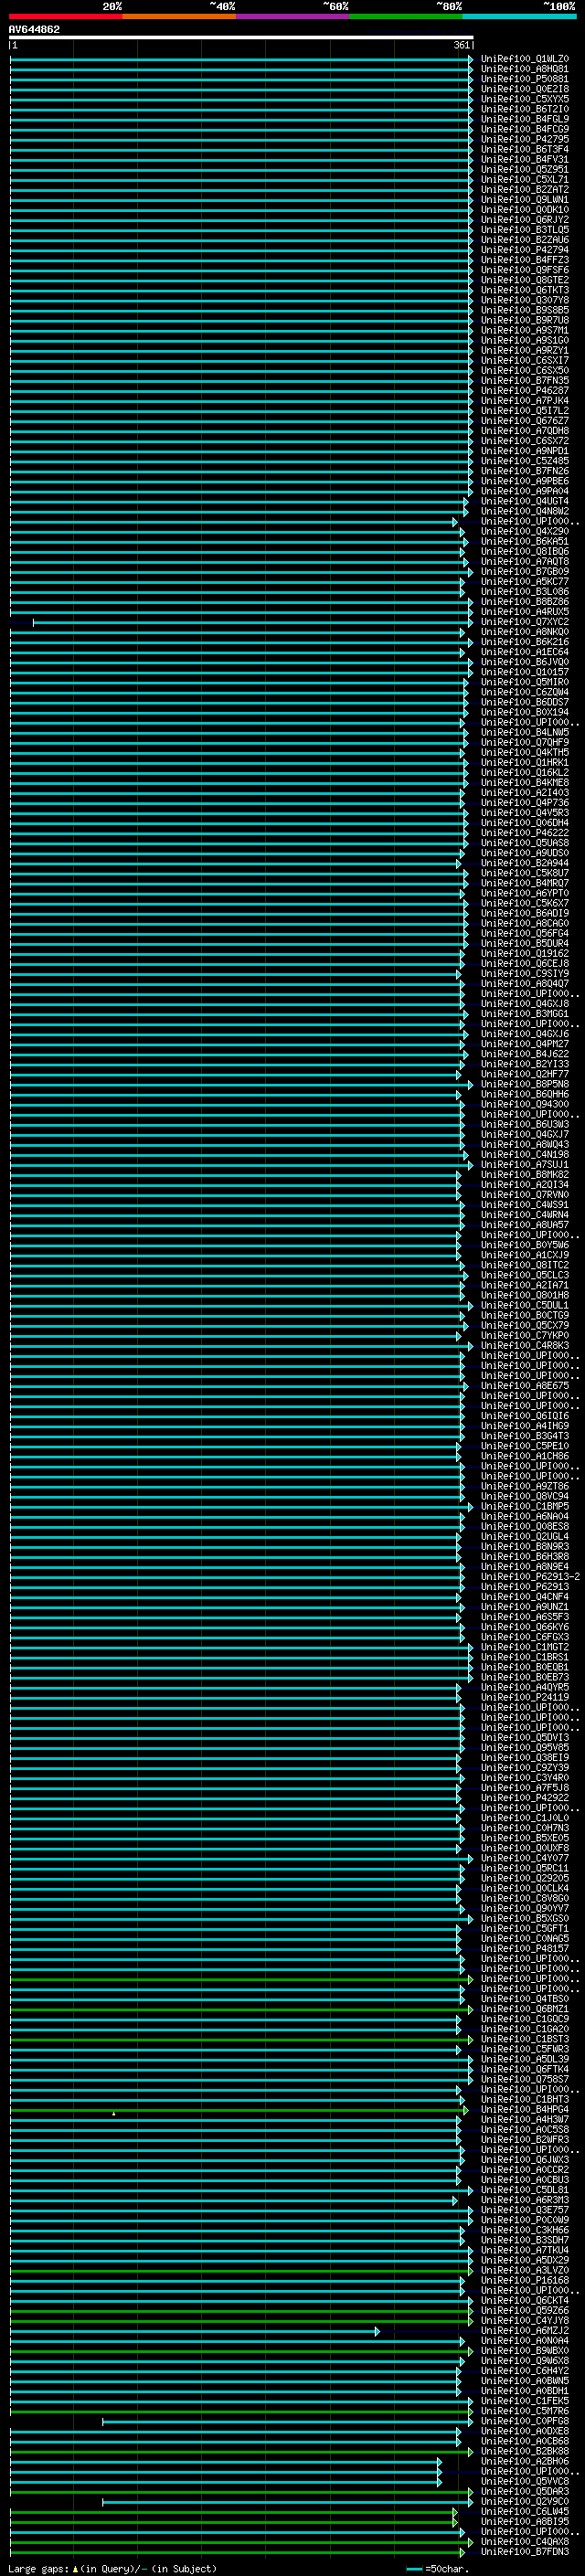Select hit label UniRef100_Q4N8W2
This screenshot has height=2576, width=585.
click(524, 511)
